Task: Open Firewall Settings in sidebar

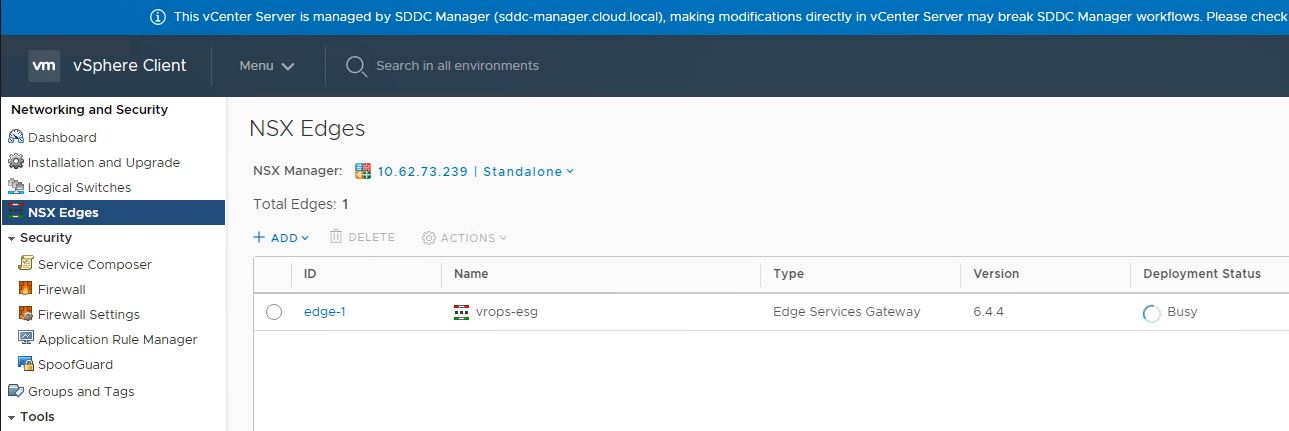Action: pos(88,314)
